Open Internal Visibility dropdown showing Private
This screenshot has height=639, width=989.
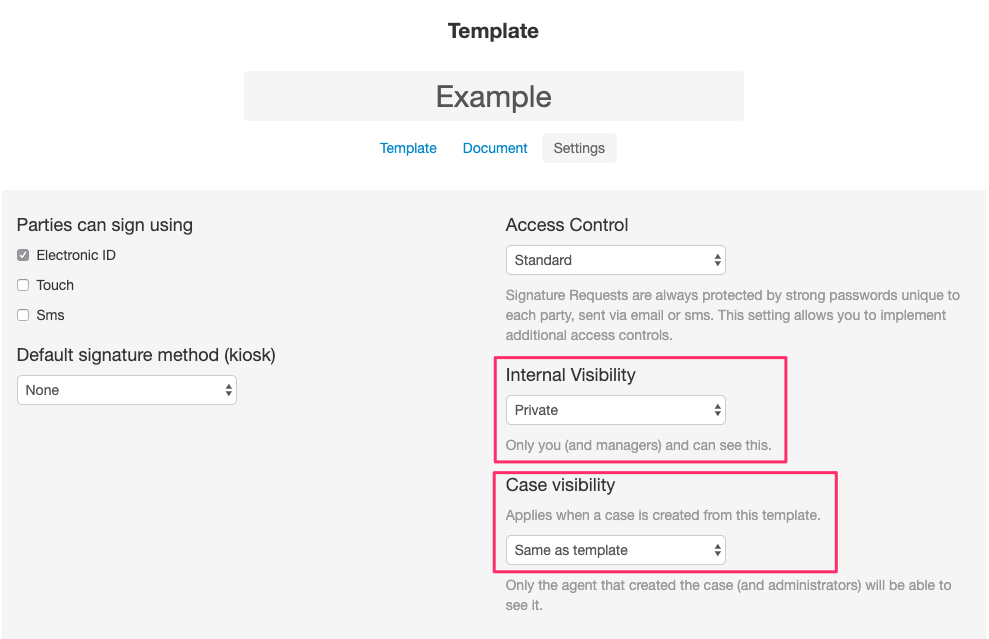(x=616, y=410)
